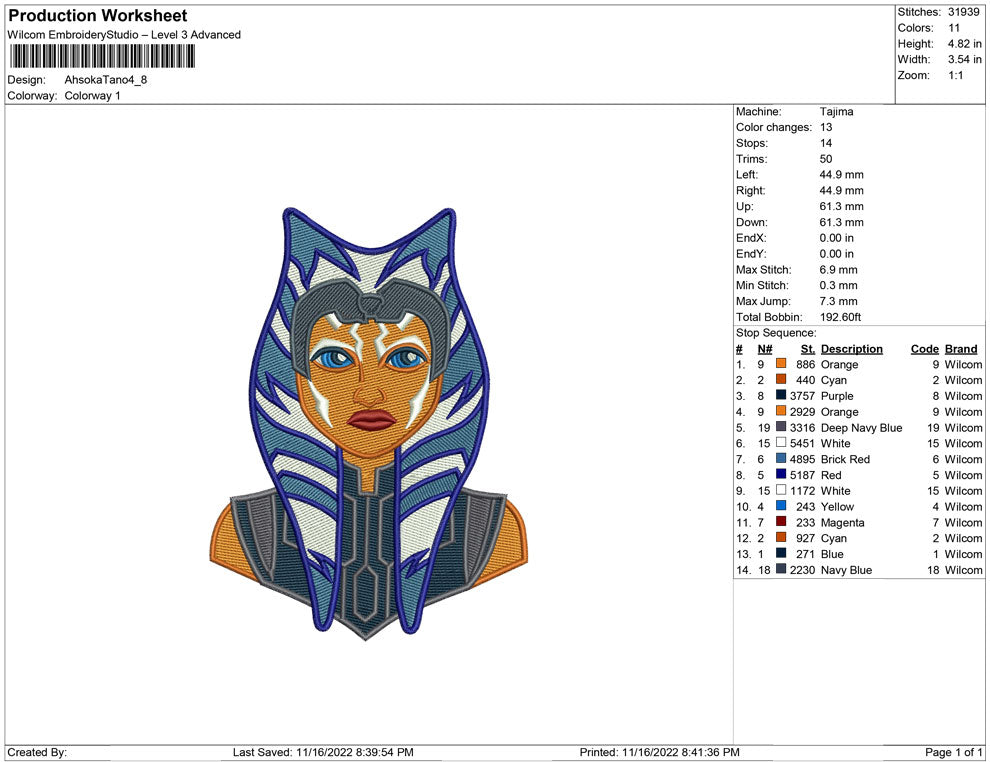Select the orange swatch in stop 4
This screenshot has width=990, height=762.
point(781,411)
